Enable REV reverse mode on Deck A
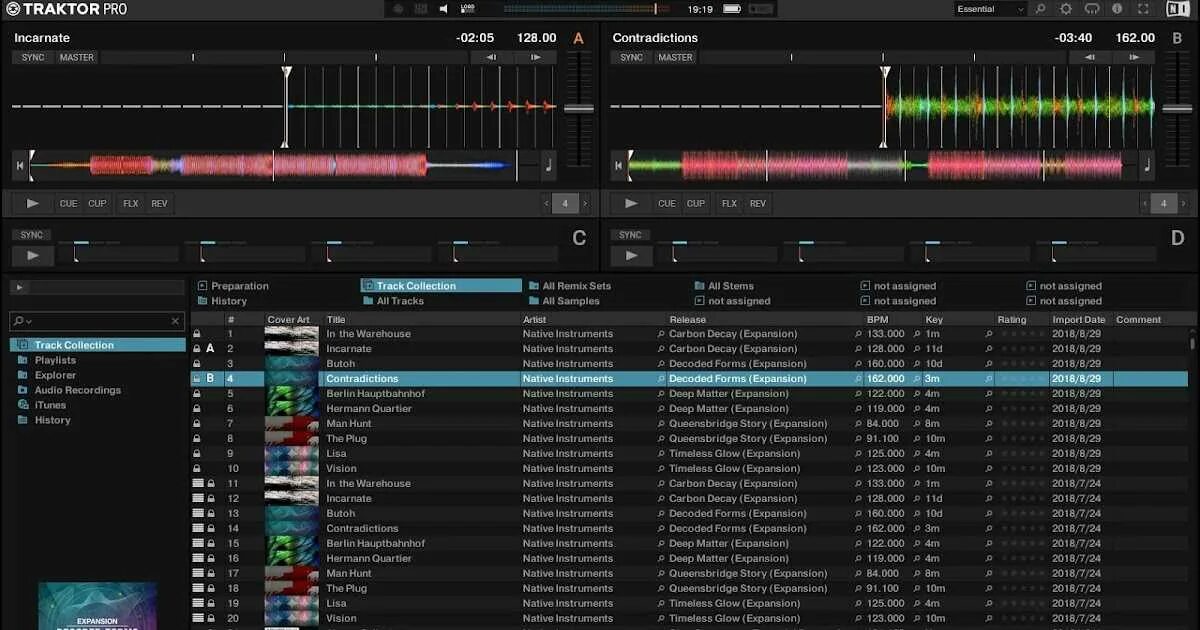This screenshot has width=1200, height=630. click(x=159, y=203)
